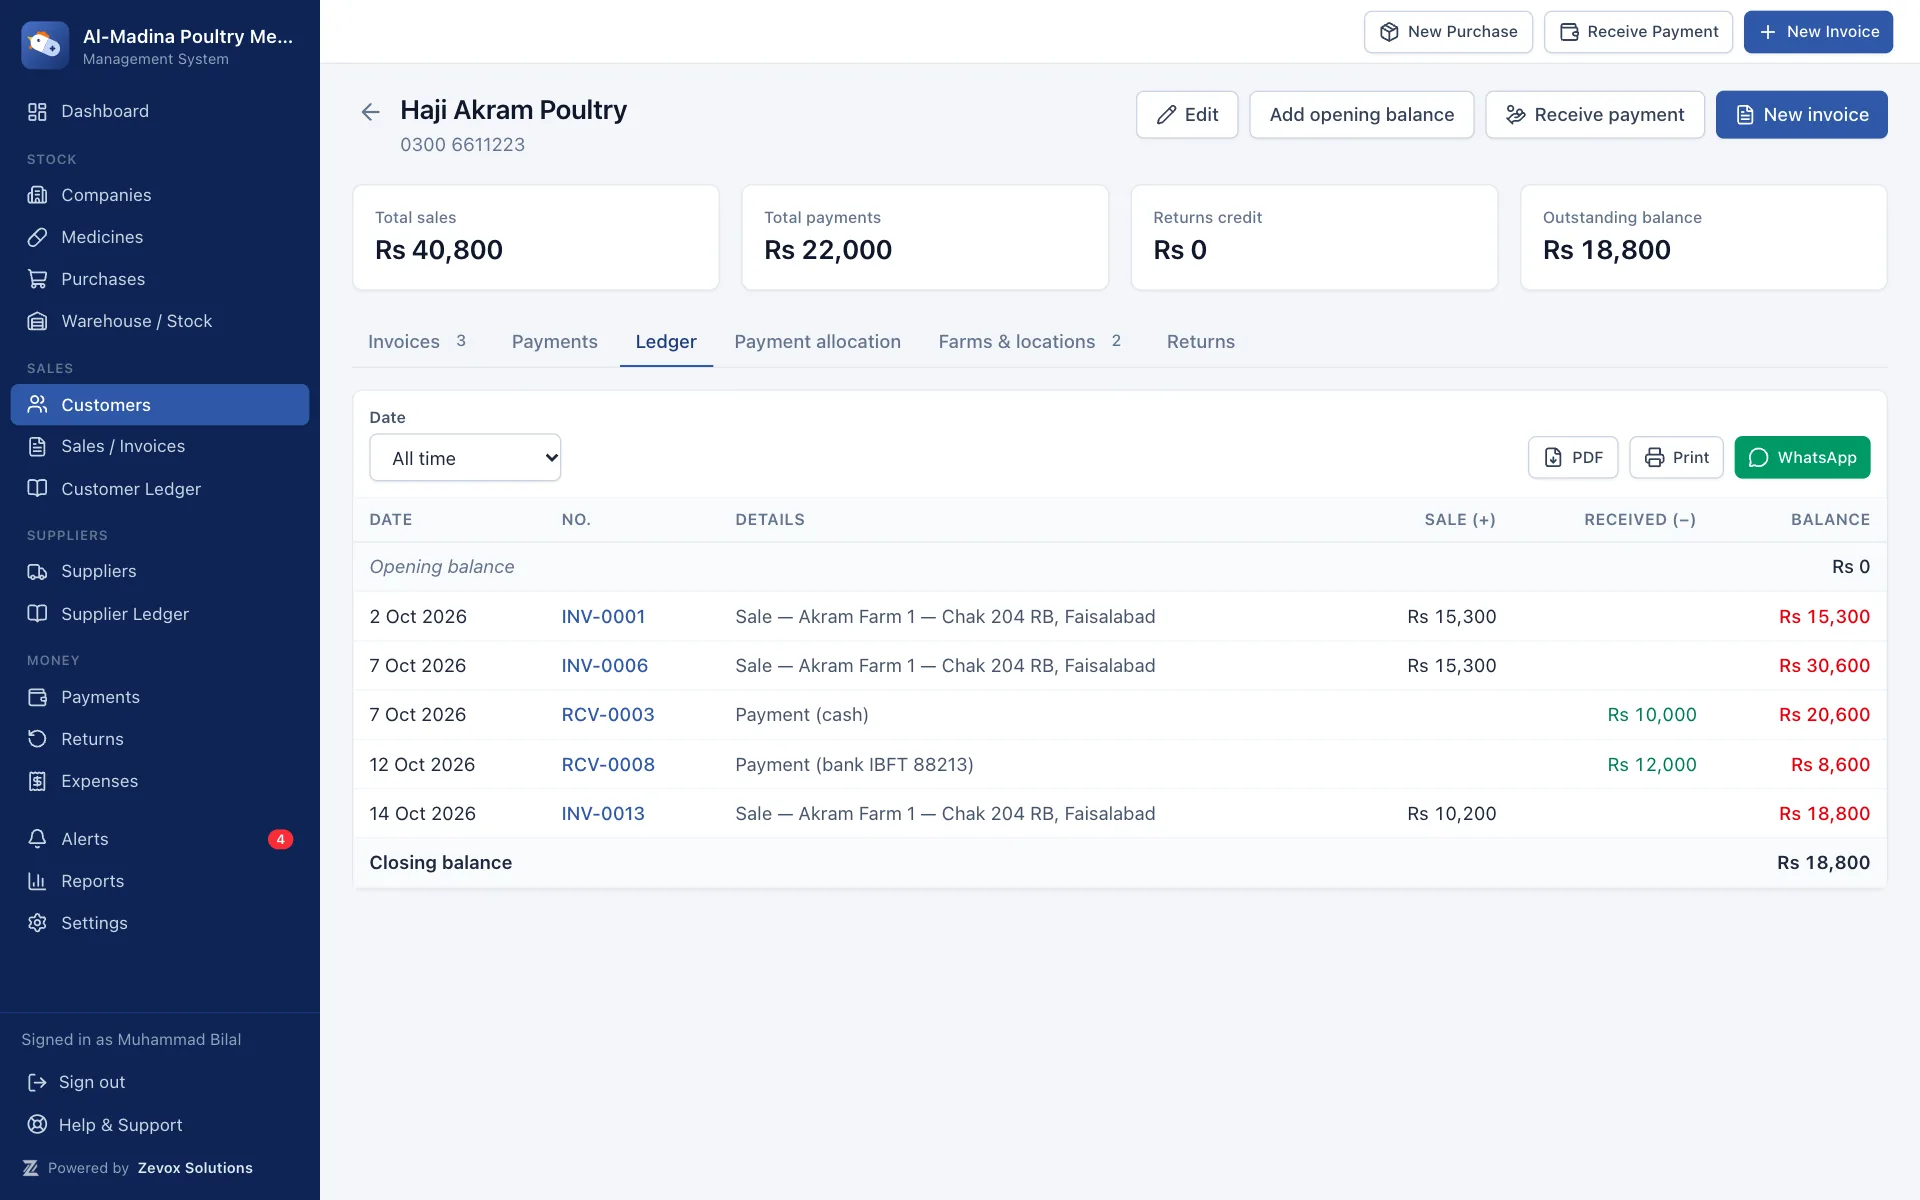Switch to the Invoices tab
This screenshot has height=1200, width=1920.
[417, 342]
